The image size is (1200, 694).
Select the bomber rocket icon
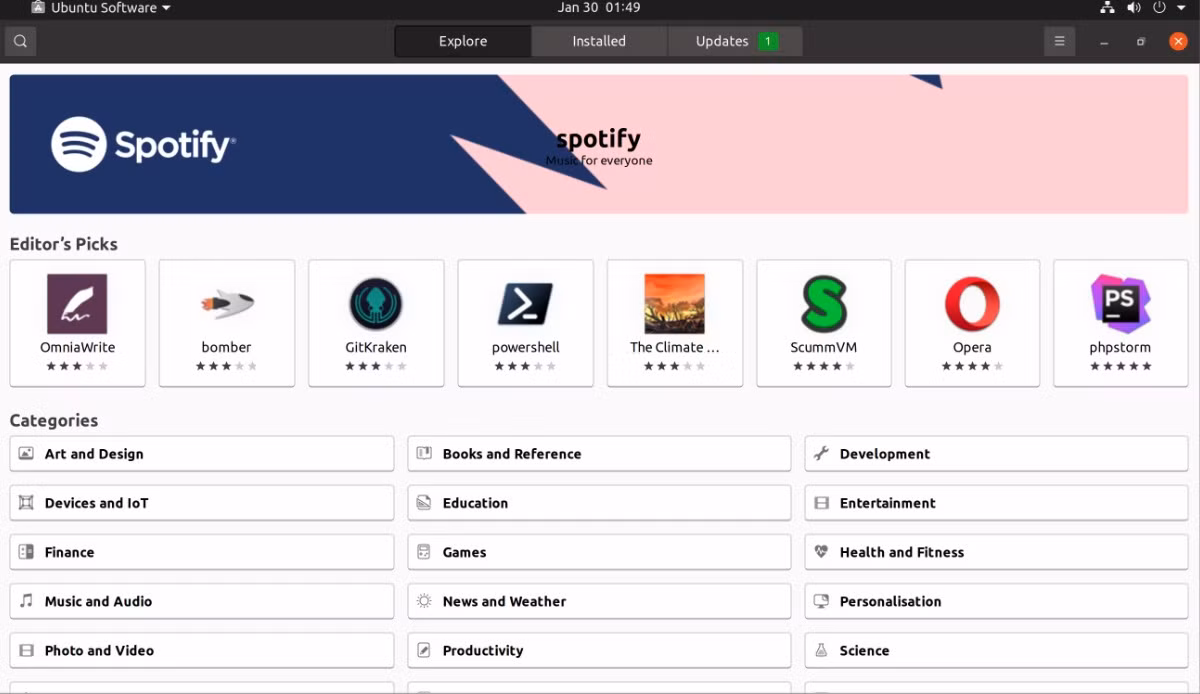226,304
